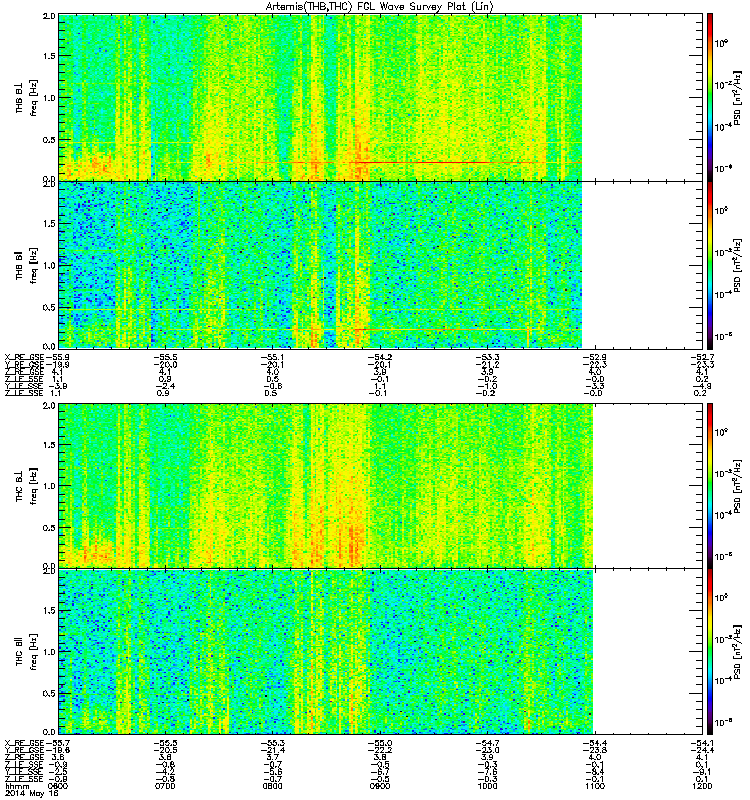Click the THC X_RE_GSE value -55.7

pos(58,743)
